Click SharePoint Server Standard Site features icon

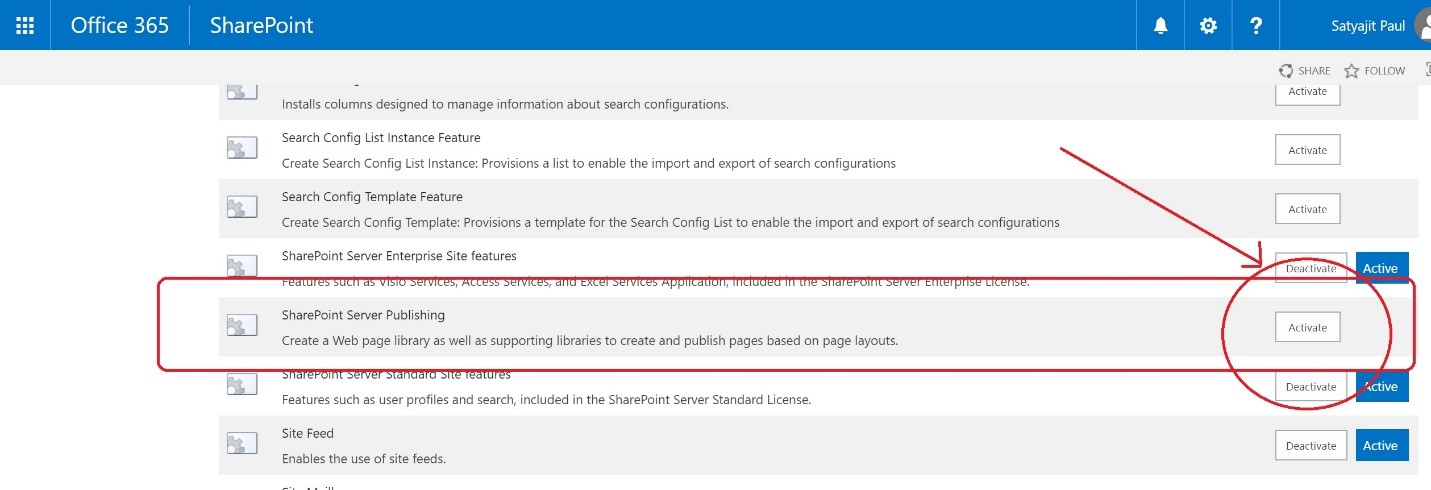(x=242, y=385)
